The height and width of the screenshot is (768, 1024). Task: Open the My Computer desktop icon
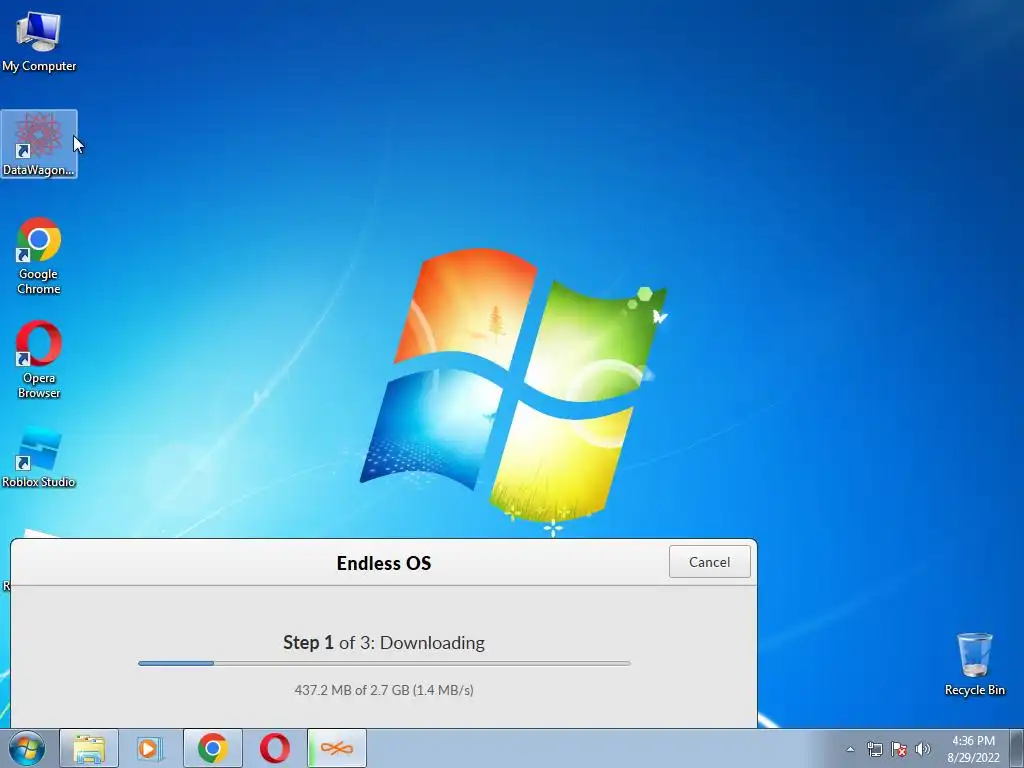click(39, 42)
